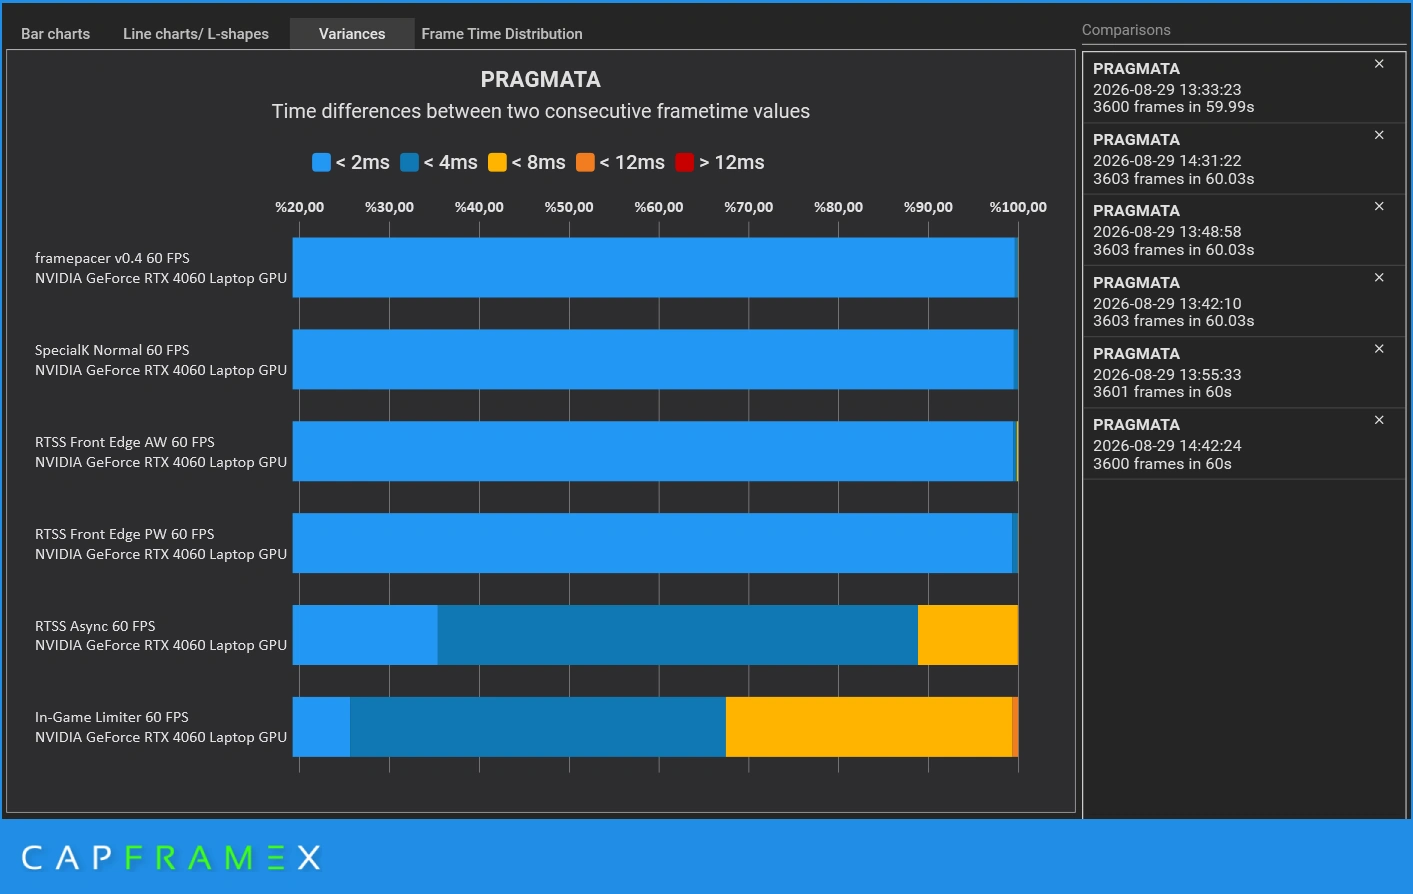Click the %20,00 axis label
This screenshot has height=894, width=1413.
[x=300, y=207]
